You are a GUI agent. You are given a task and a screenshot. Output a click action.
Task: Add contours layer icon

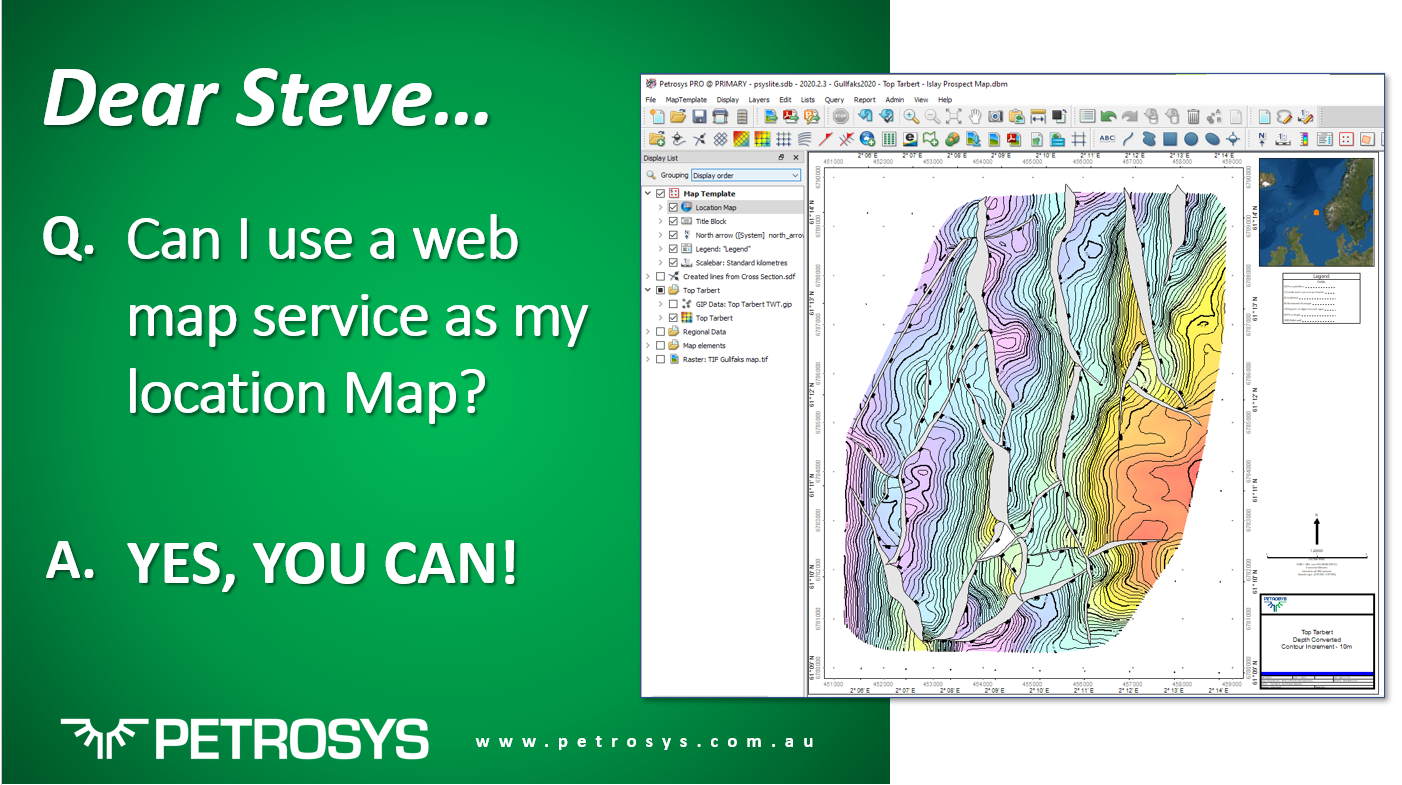(804, 139)
